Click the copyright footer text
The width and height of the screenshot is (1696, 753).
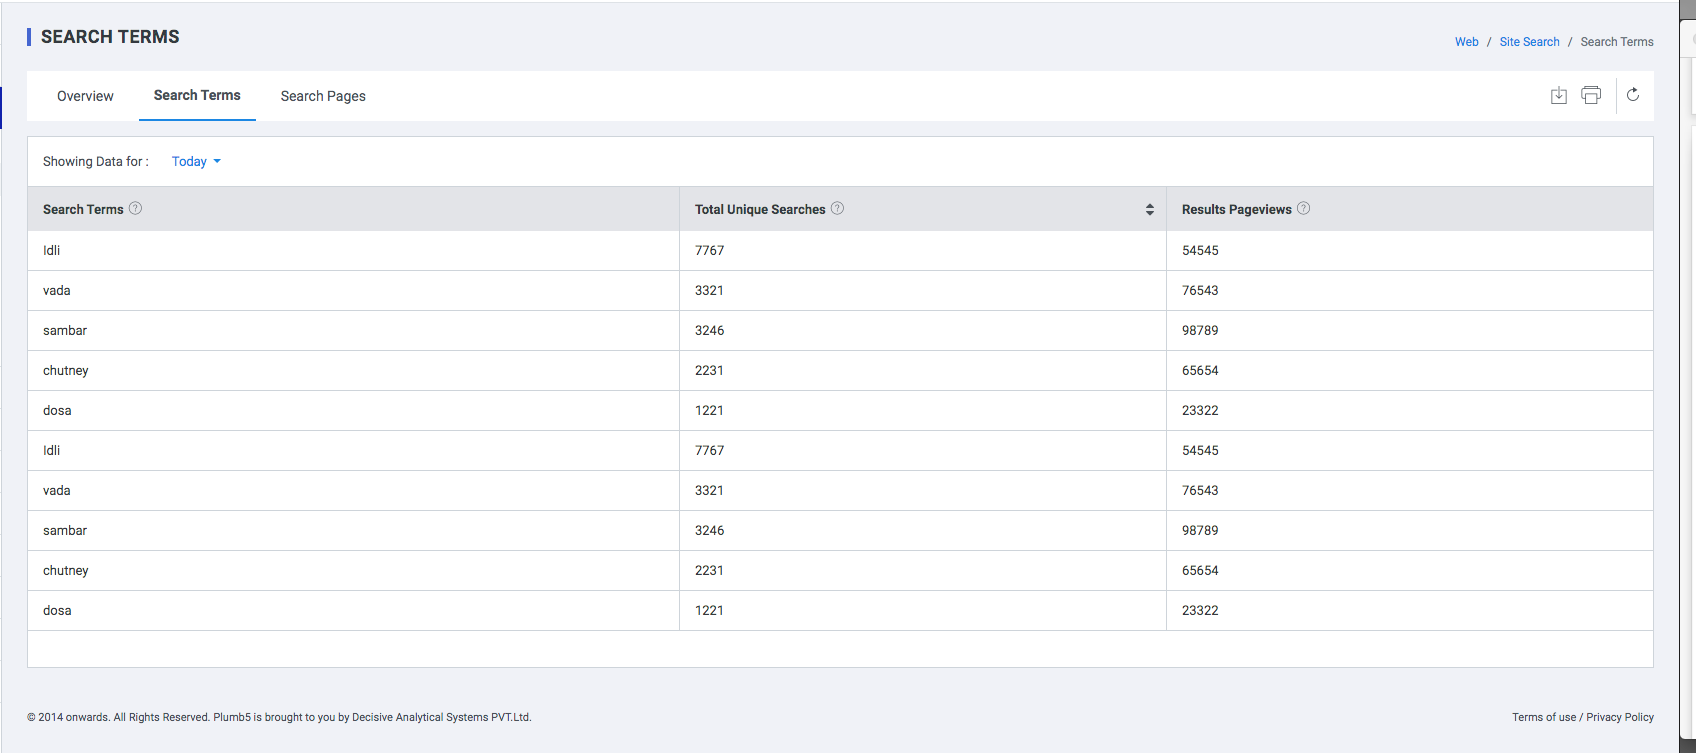click(279, 717)
